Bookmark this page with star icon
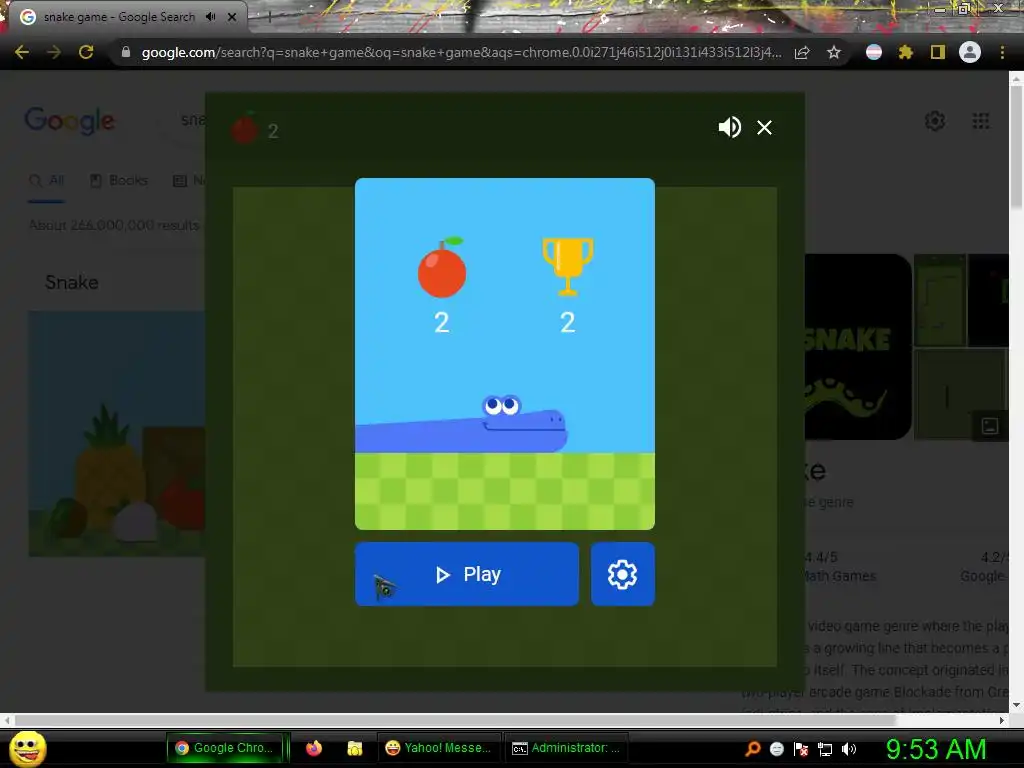This screenshot has height=768, width=1024. pyautogui.click(x=833, y=52)
